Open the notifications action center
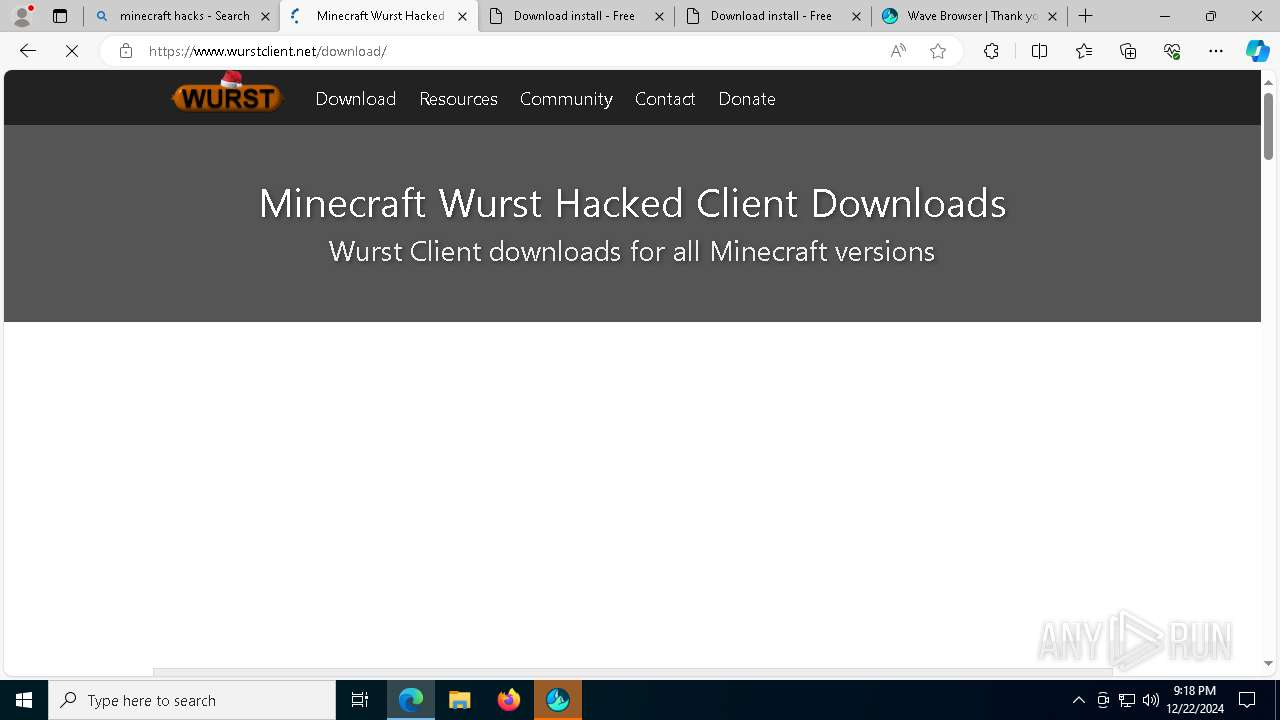 (x=1247, y=700)
